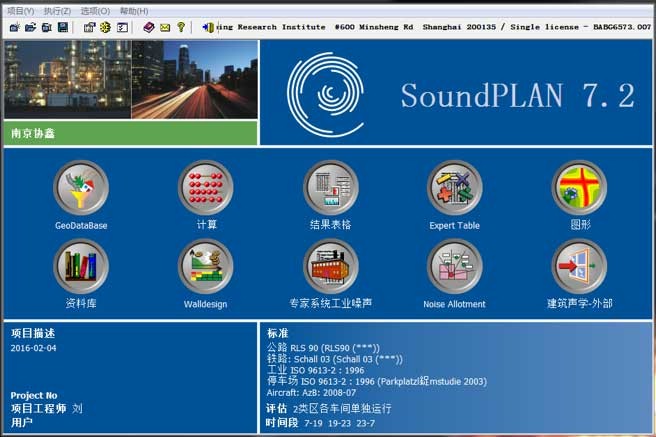Viewport: 656px width, 437px height.
Task: Open the 选项(O) menu
Action: tap(95, 10)
